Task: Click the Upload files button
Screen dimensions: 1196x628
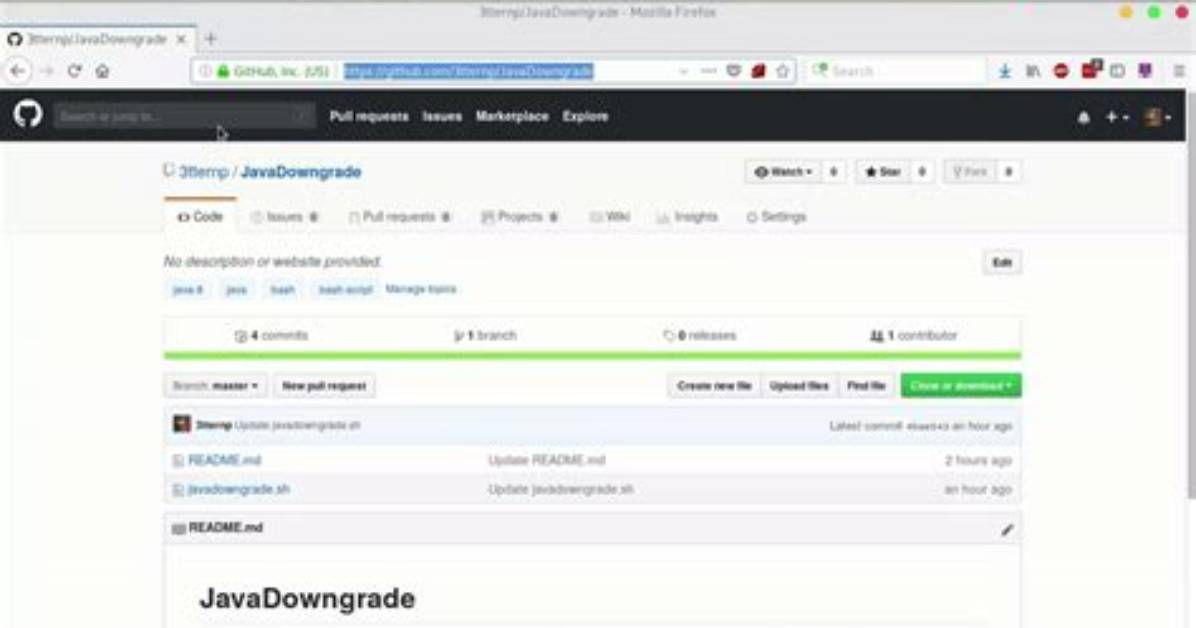Action: 799,385
